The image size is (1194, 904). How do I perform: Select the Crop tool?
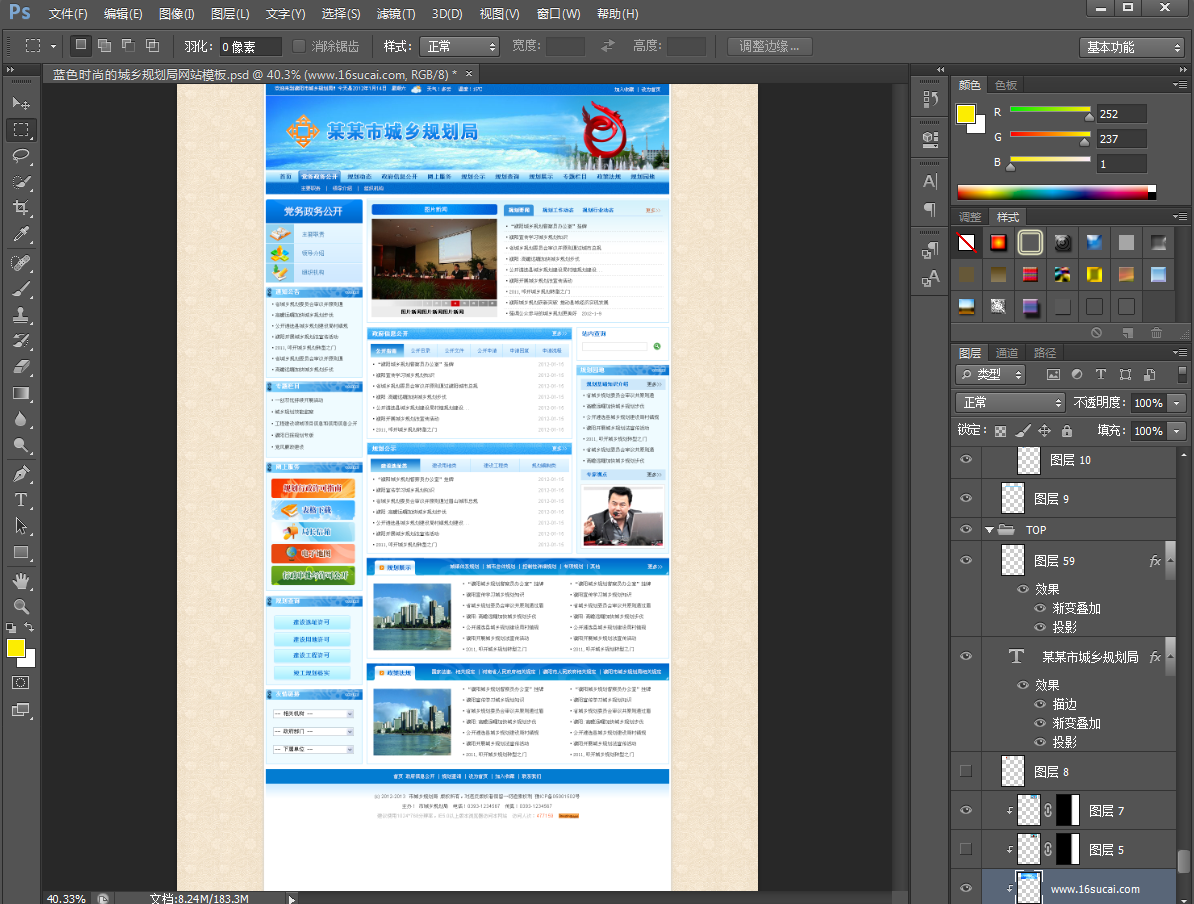point(21,208)
